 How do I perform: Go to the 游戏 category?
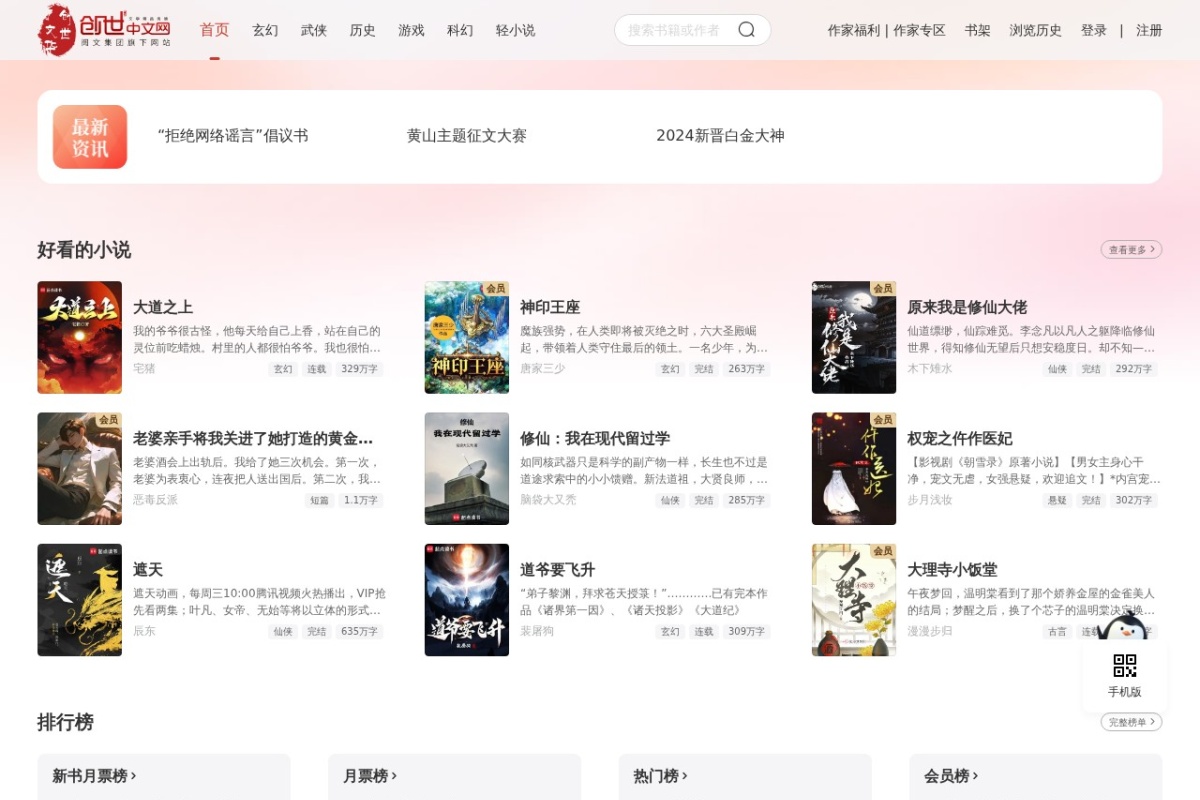point(412,30)
